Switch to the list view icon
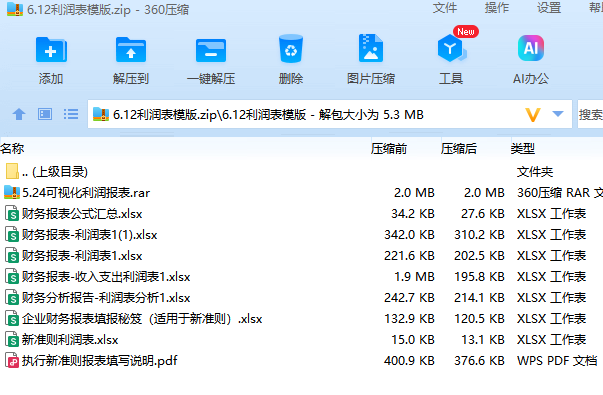This screenshot has height=395, width=603. (71, 114)
